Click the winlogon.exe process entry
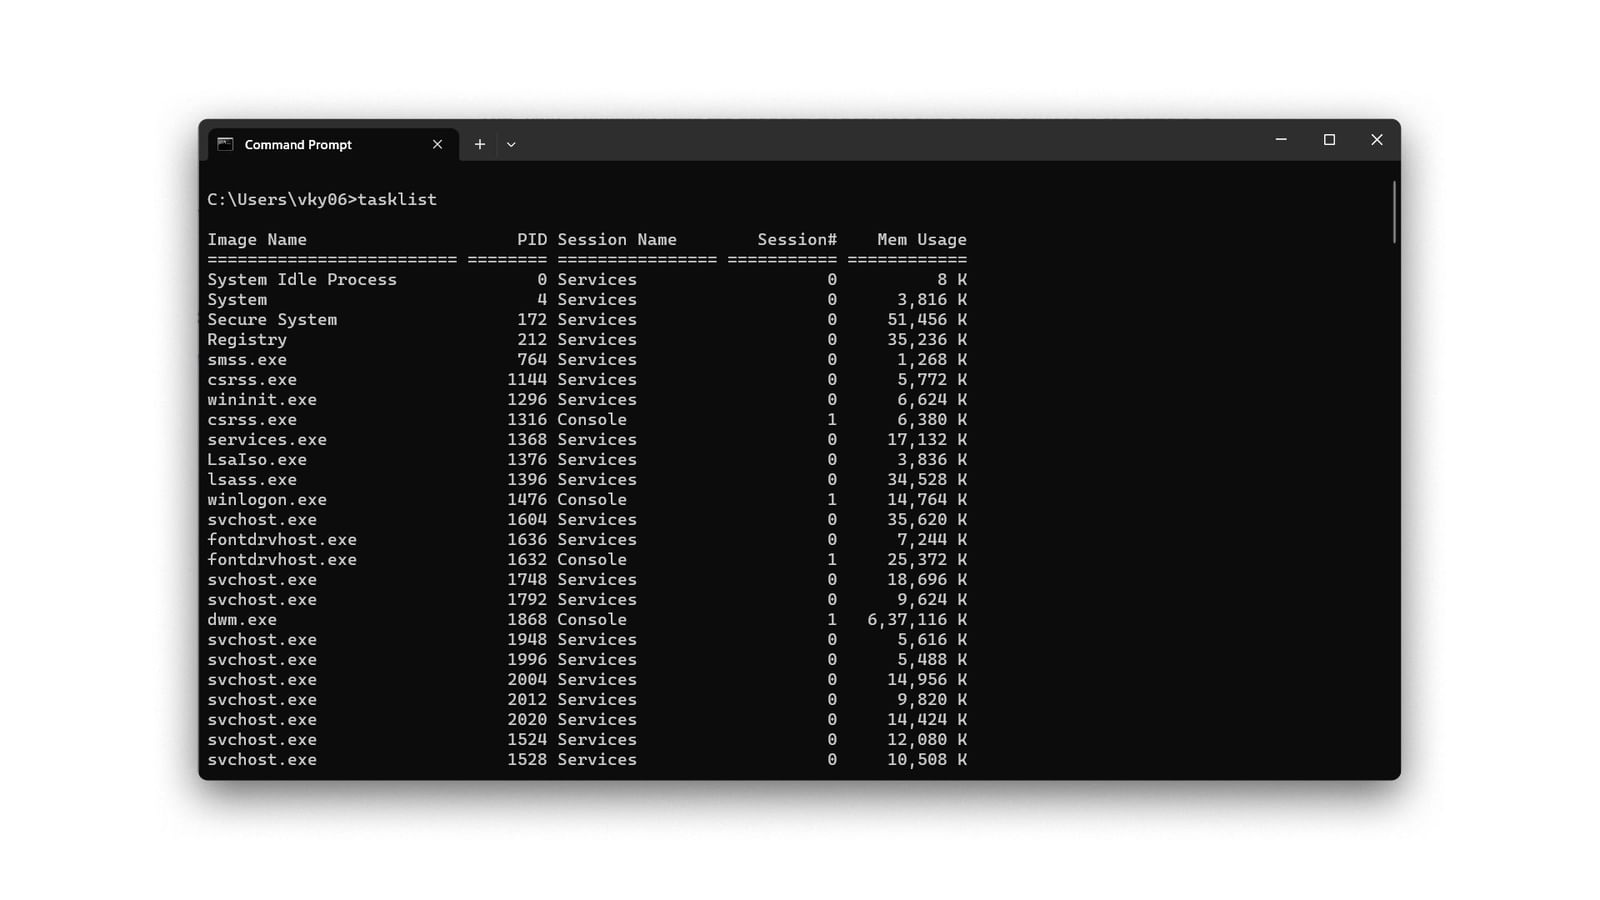Viewport: 1600px width, 900px height. click(x=267, y=499)
